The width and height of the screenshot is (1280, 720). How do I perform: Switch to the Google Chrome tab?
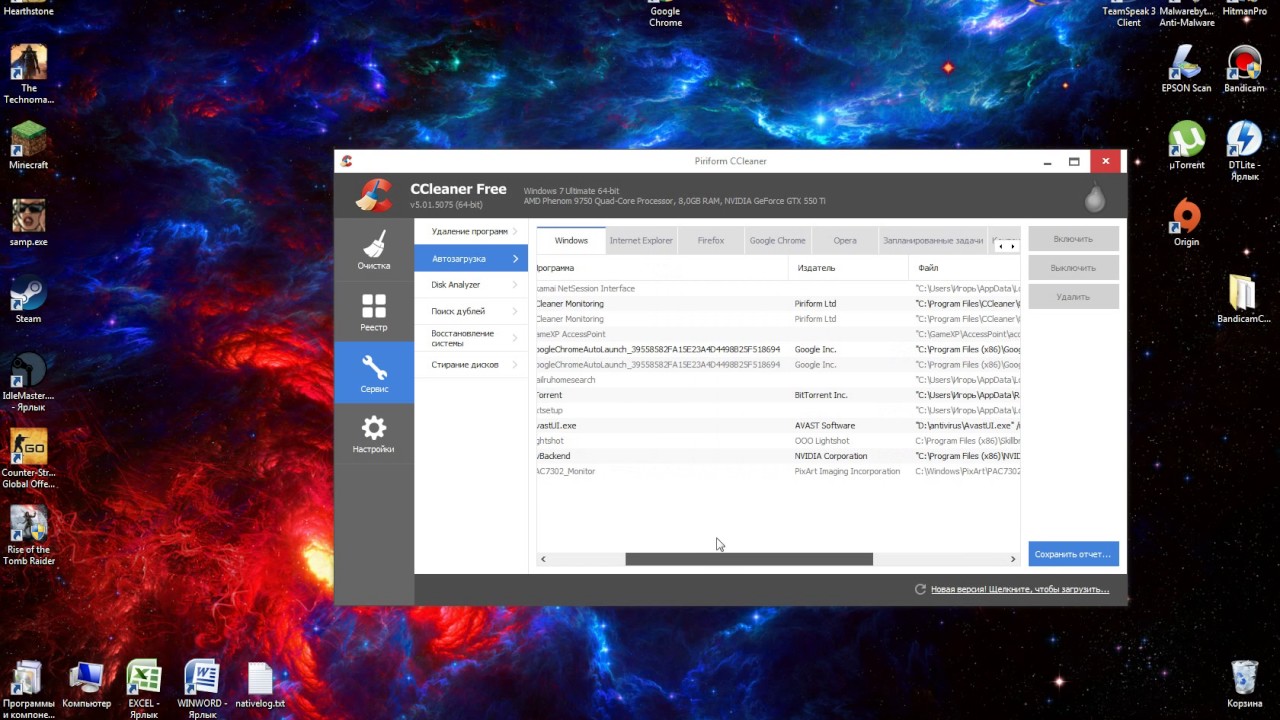(x=777, y=240)
